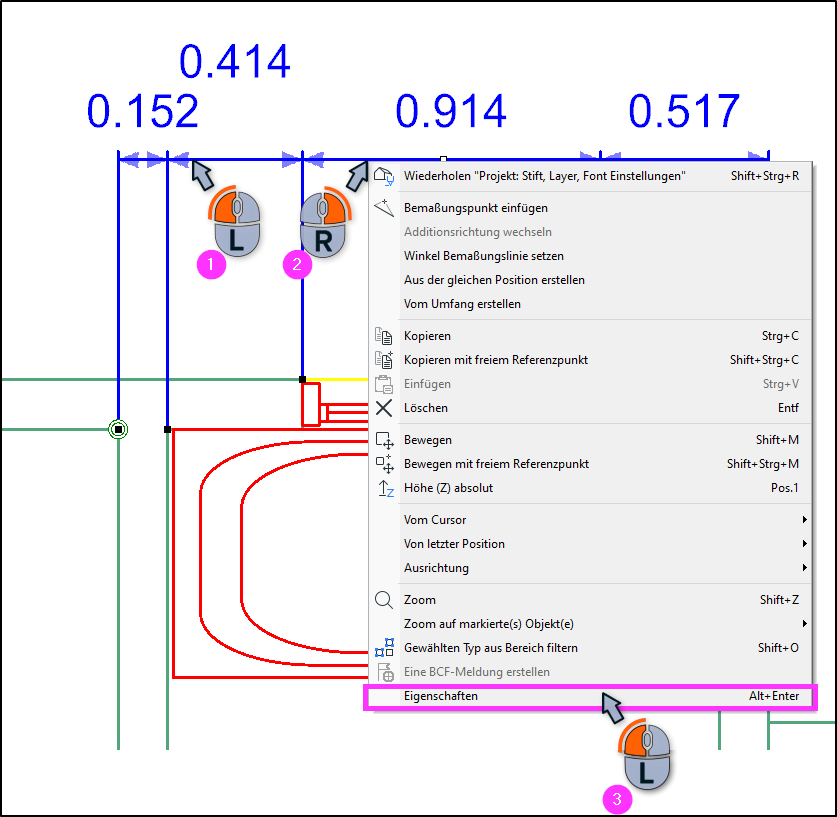Expand Ausrichtung submenu arrow

tap(804, 568)
